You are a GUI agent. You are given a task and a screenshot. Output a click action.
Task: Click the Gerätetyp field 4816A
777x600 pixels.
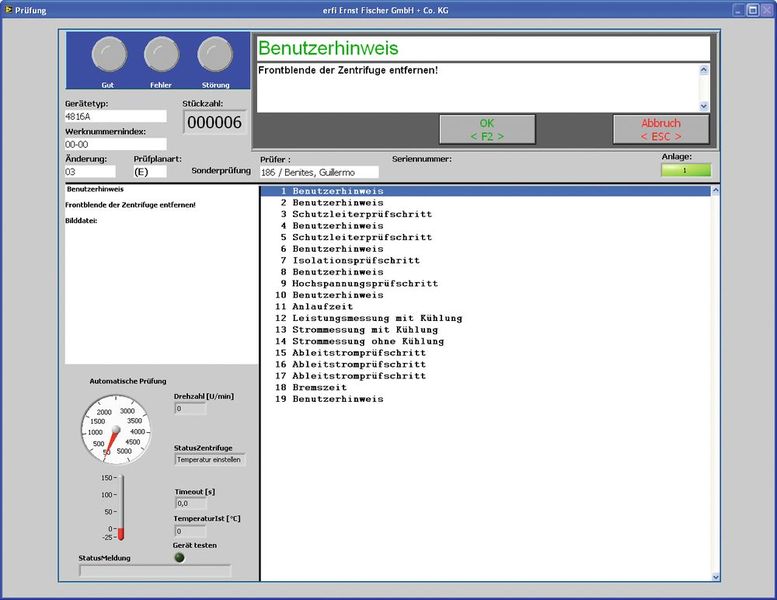115,116
